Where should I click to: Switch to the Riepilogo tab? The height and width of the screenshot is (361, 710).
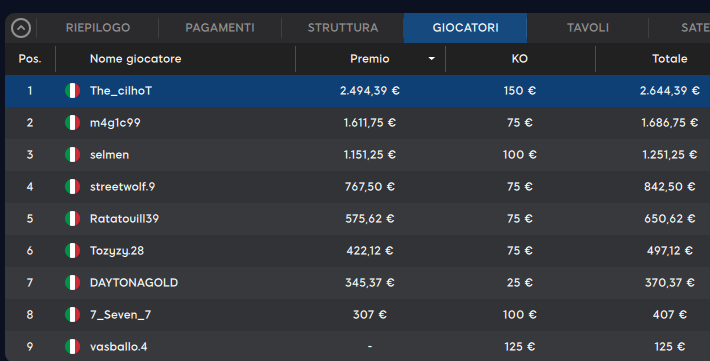tap(98, 28)
